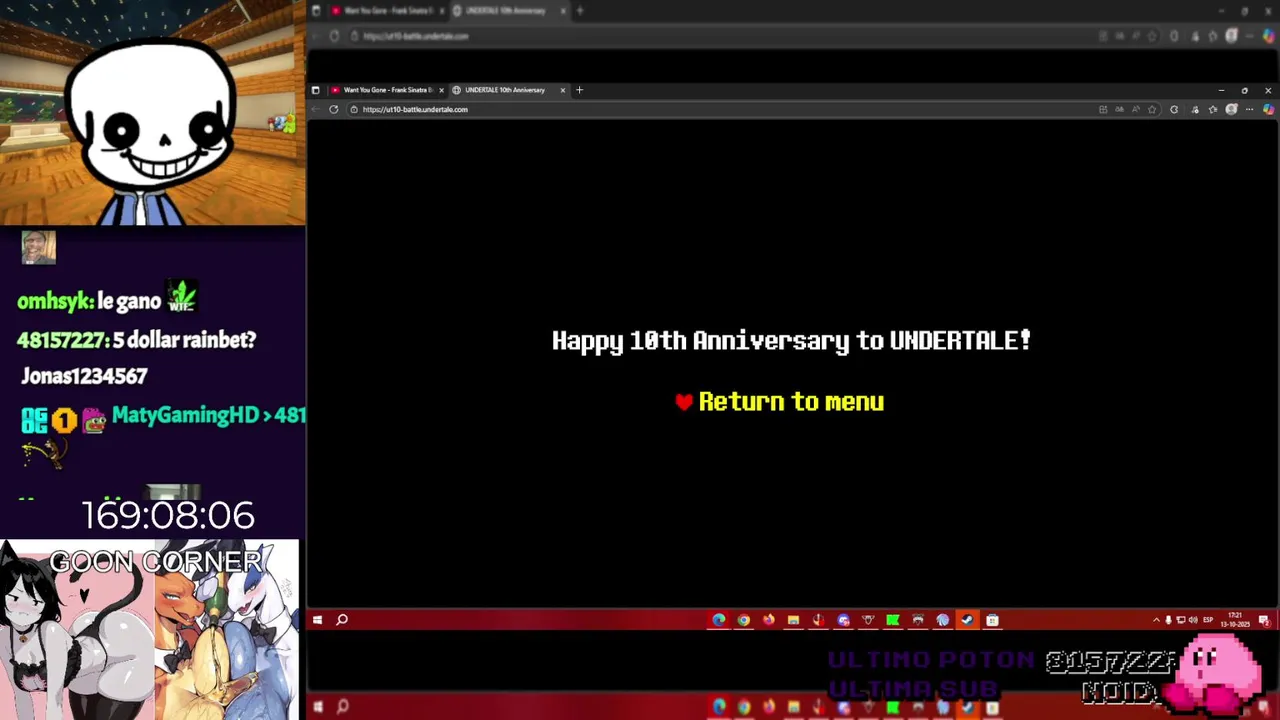Open the browser profile avatar
The image size is (1280, 720).
point(1232,109)
